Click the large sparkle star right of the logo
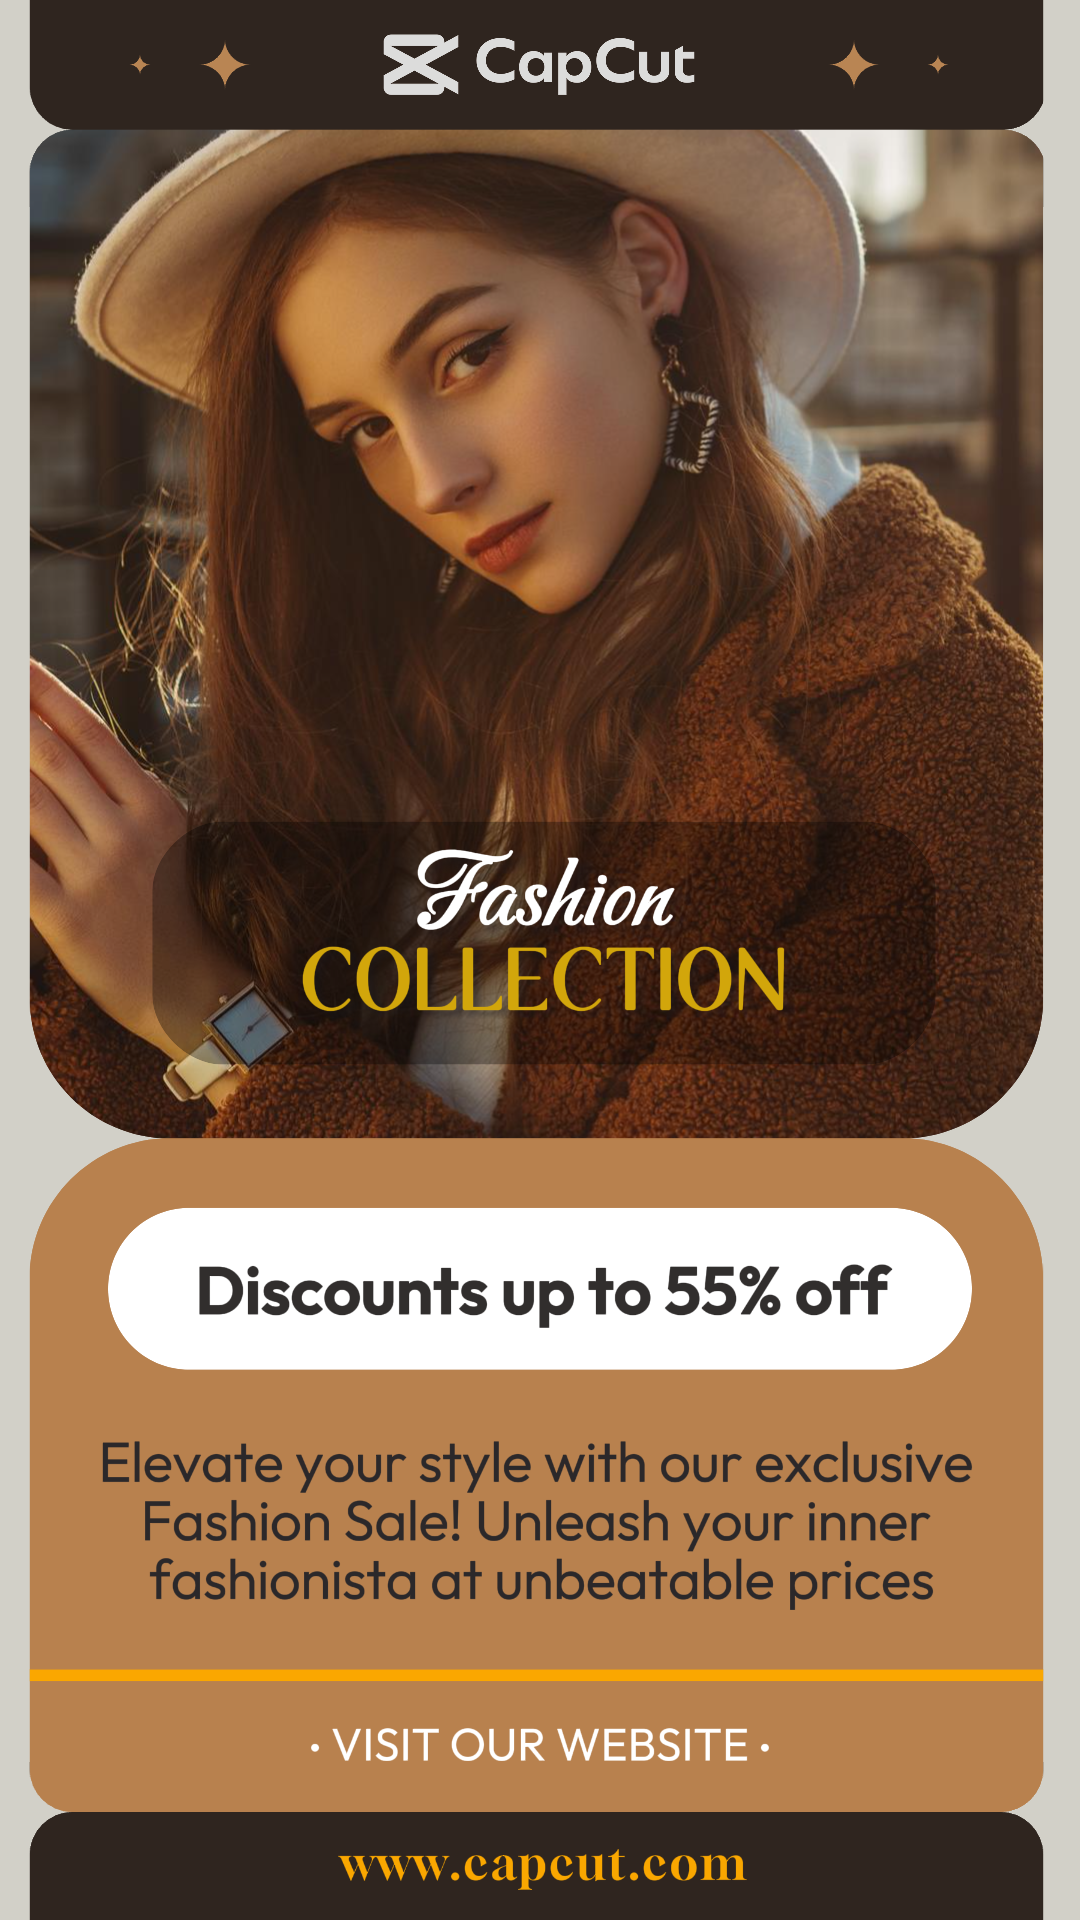1080x1920 pixels. (x=854, y=65)
